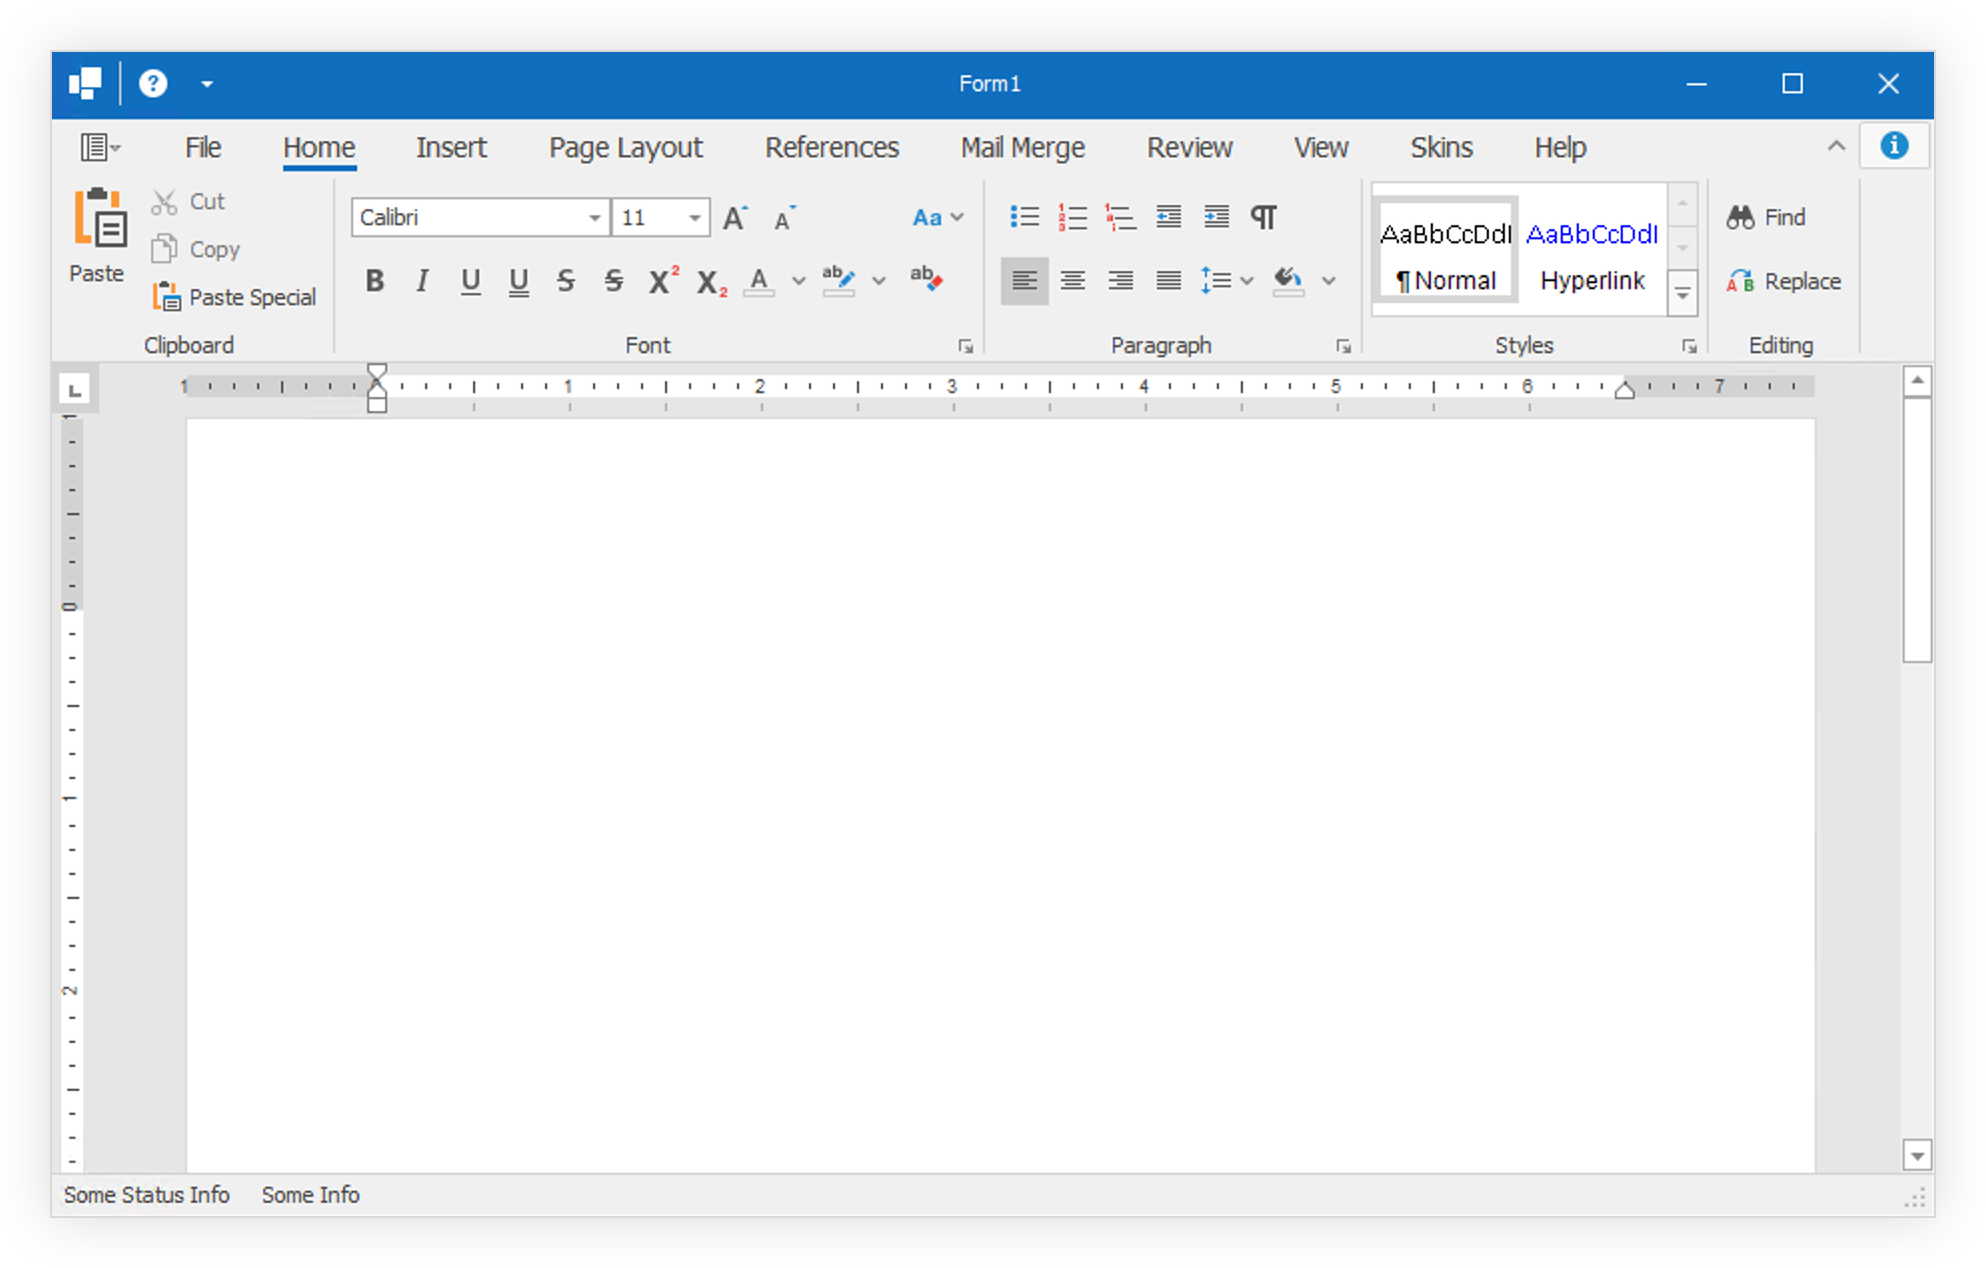Click the vertical scrollbar down arrow
Viewport: 1986px width, 1268px height.
(x=1916, y=1156)
